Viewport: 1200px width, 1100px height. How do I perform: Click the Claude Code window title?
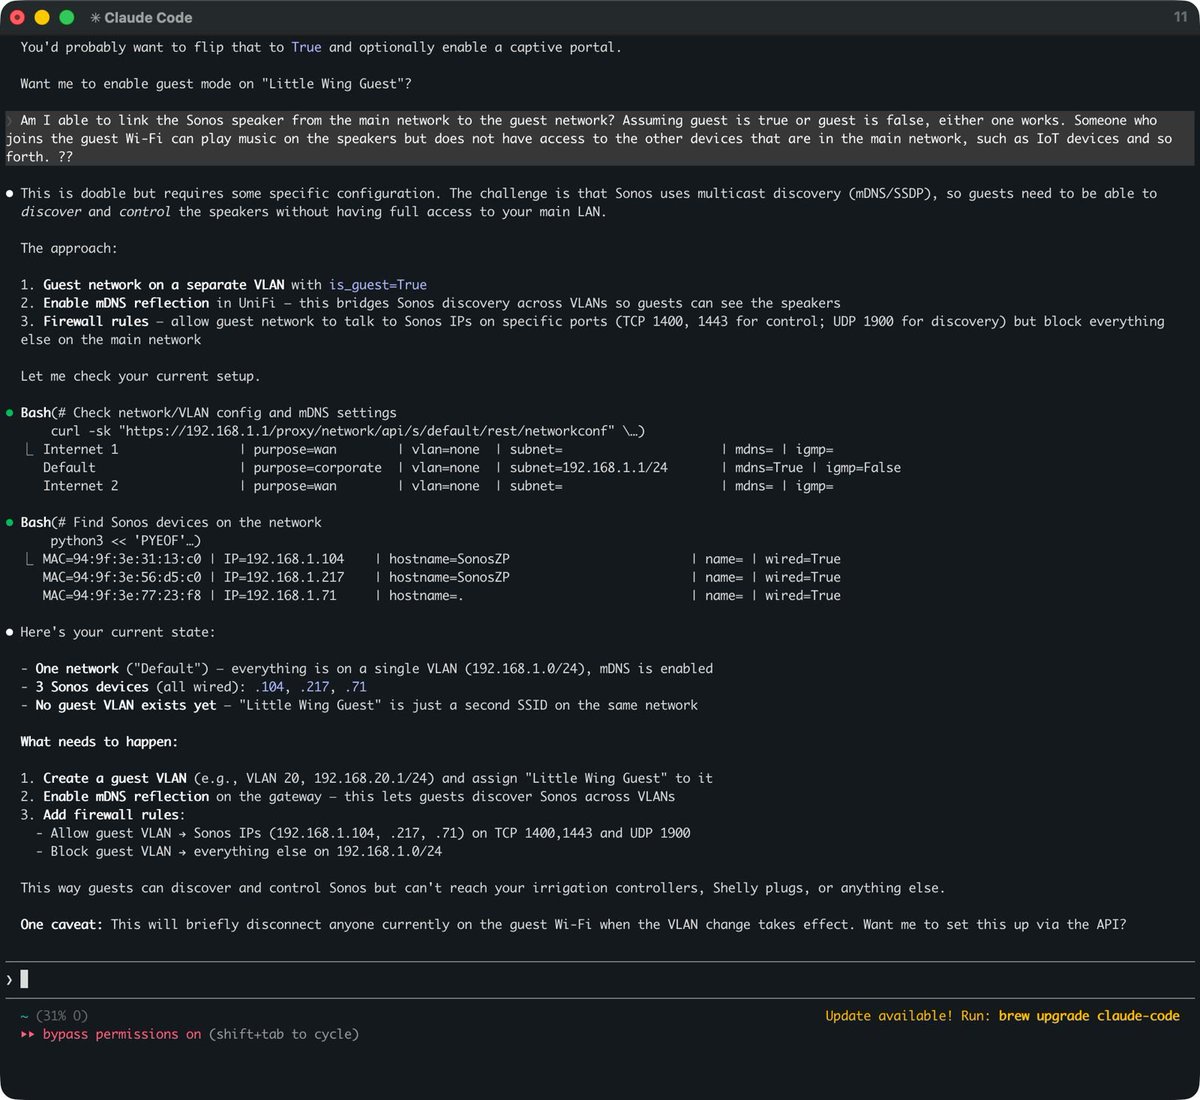click(141, 18)
